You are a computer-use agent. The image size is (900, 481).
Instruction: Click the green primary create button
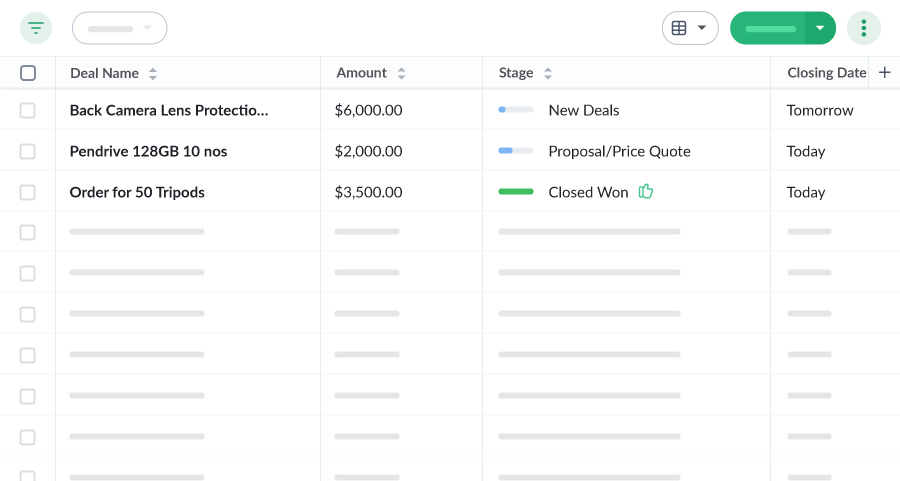pyautogui.click(x=768, y=28)
